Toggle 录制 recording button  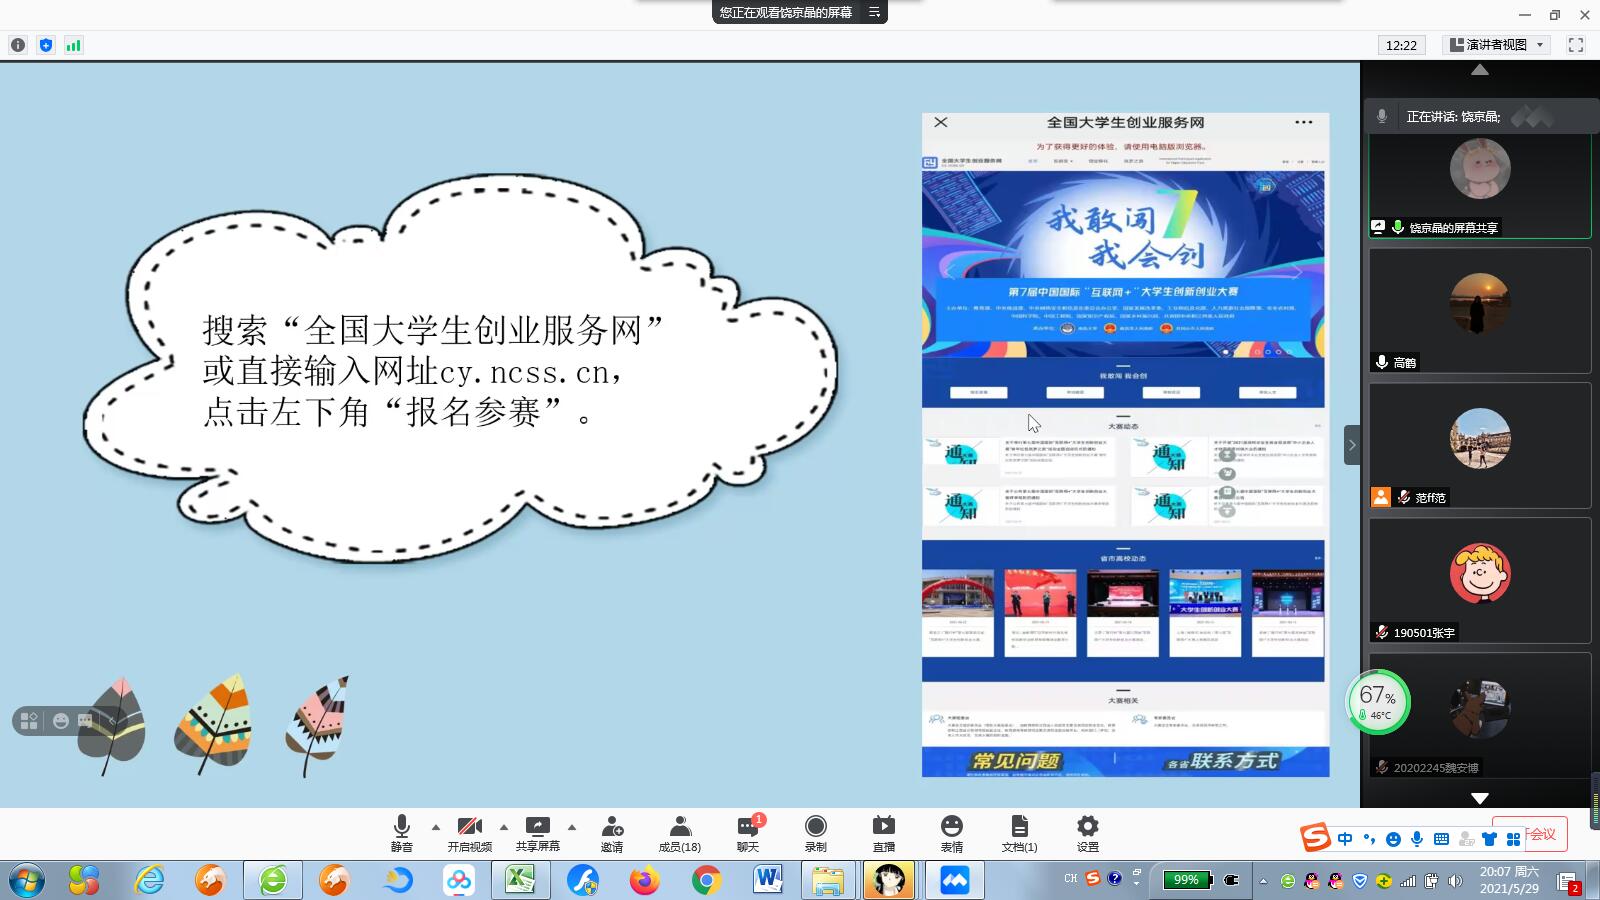[816, 832]
